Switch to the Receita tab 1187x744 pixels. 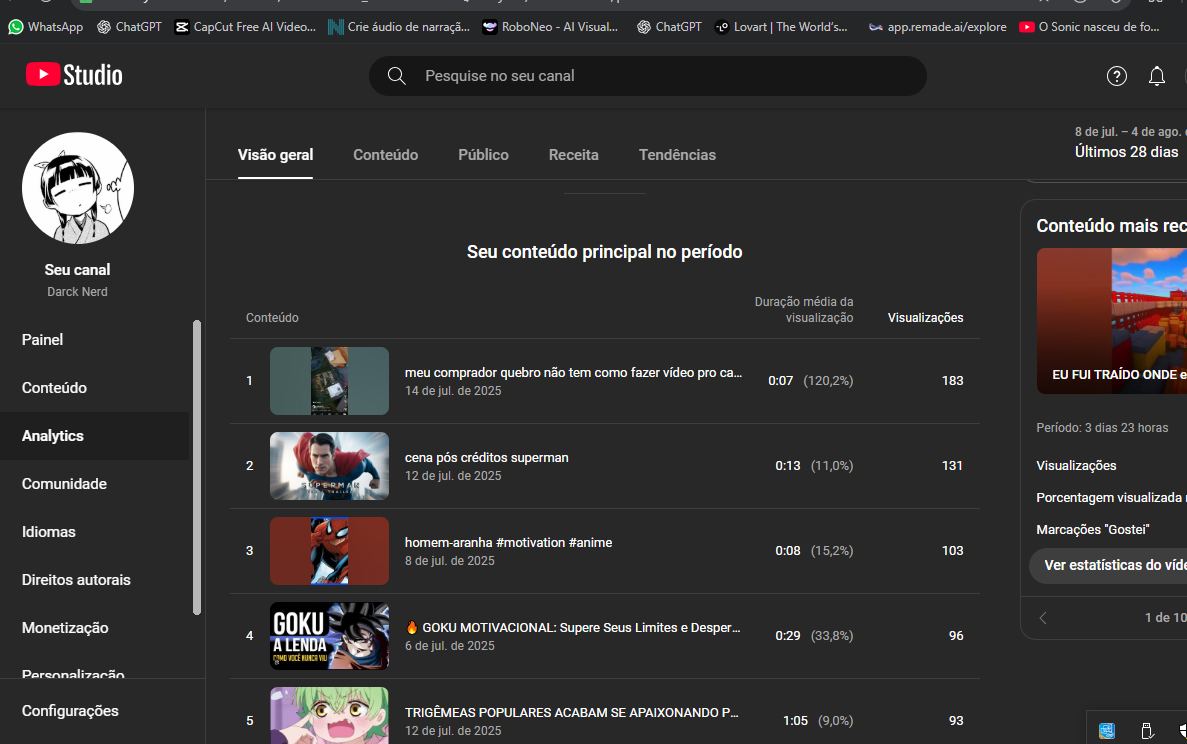coord(573,154)
